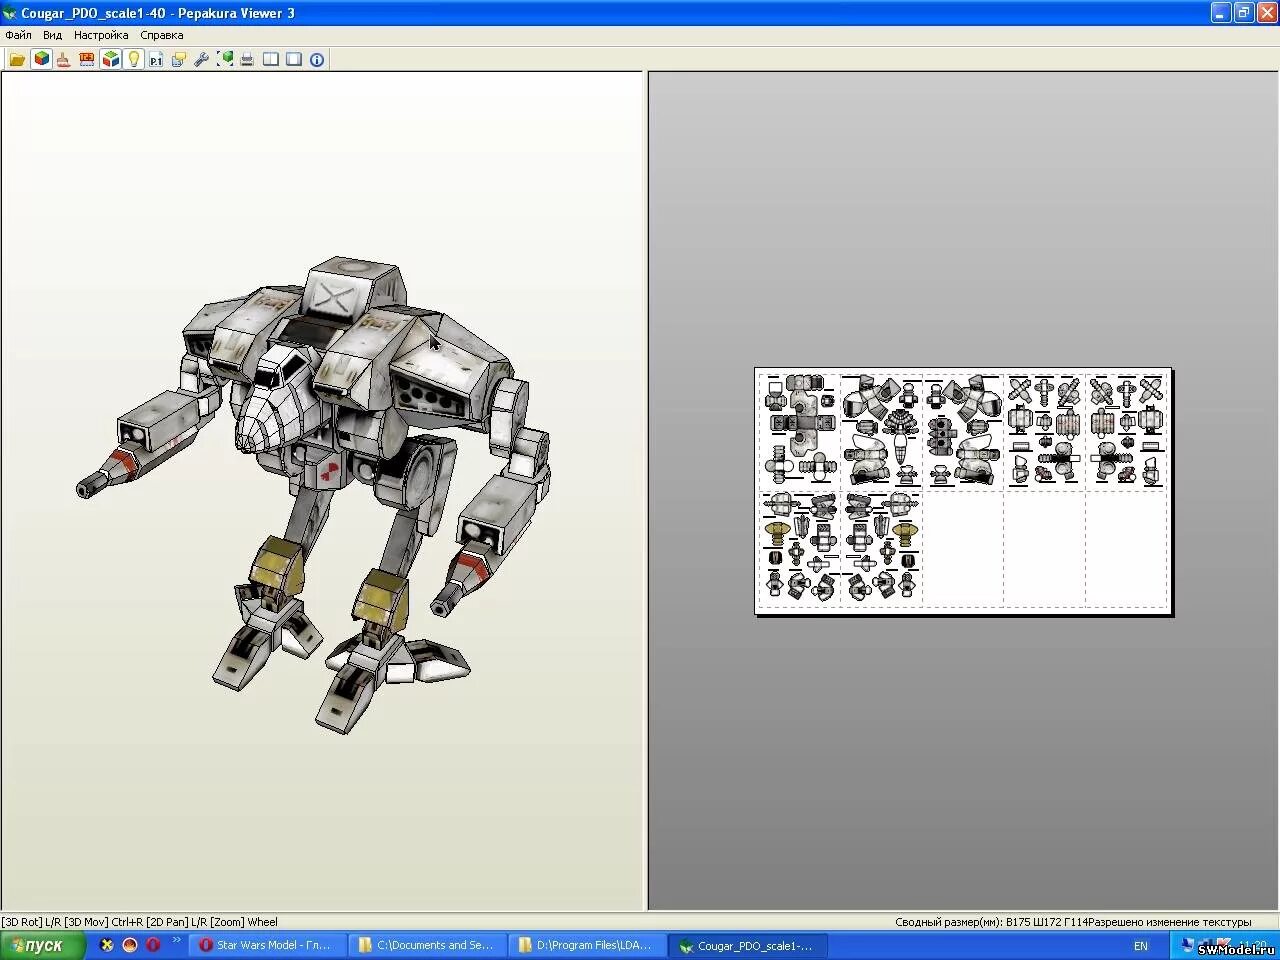
Task: Toggle the colored cube texture display icon
Action: (41, 59)
